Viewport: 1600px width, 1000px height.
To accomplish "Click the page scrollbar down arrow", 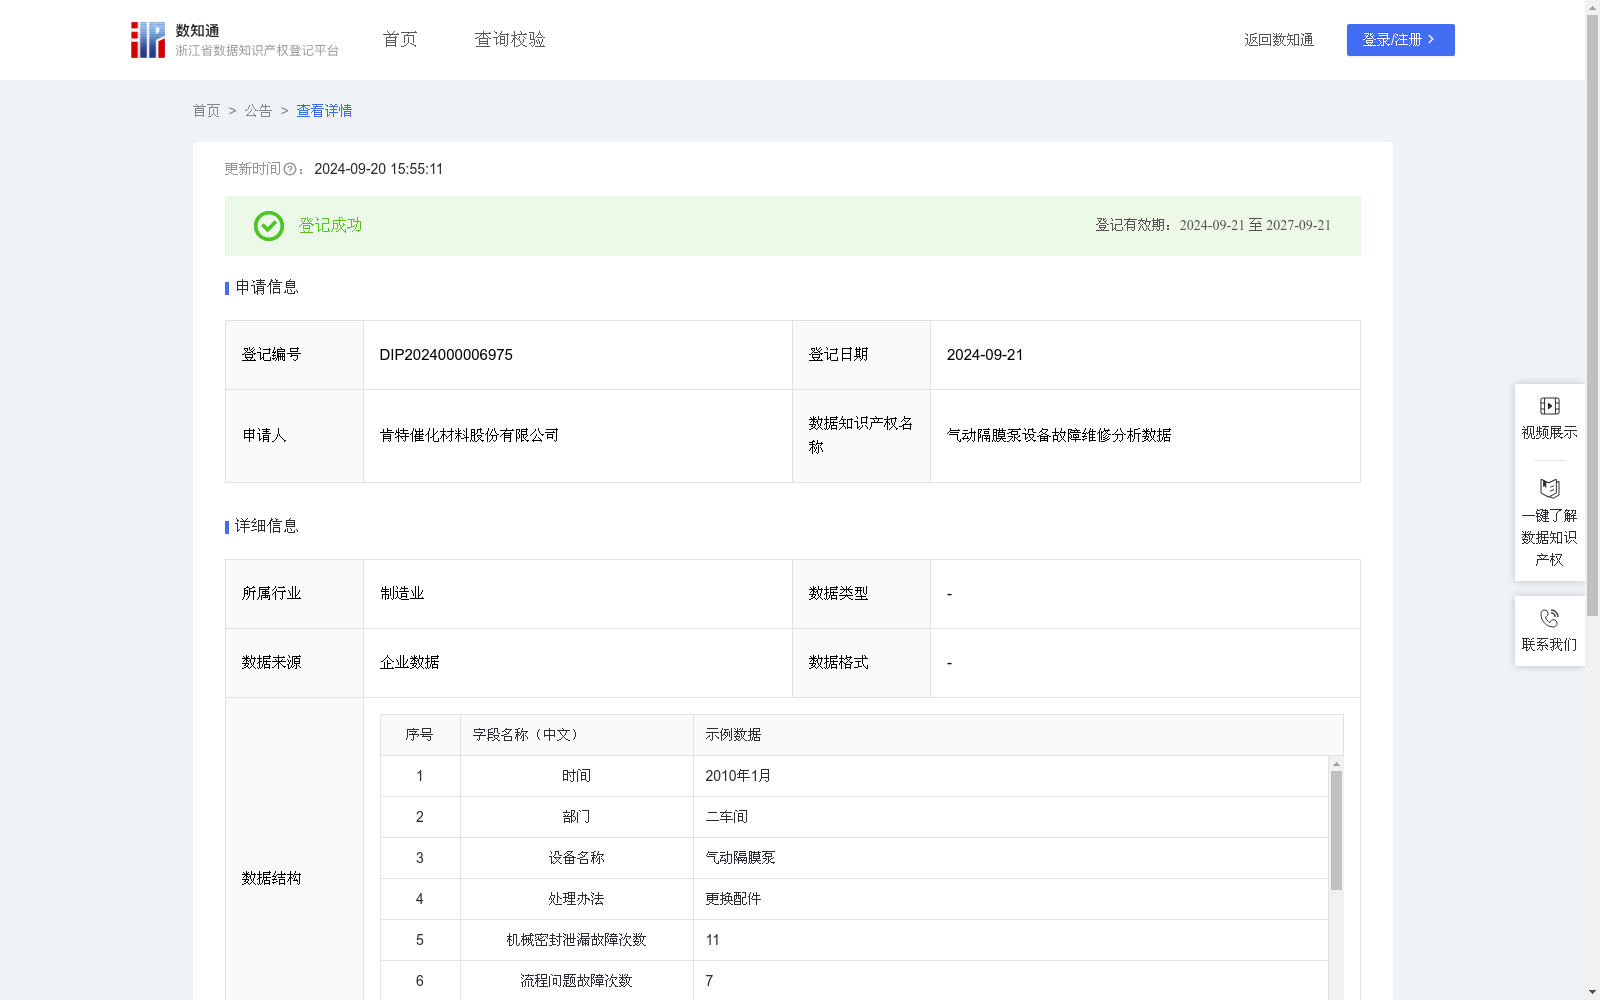I will (1592, 992).
